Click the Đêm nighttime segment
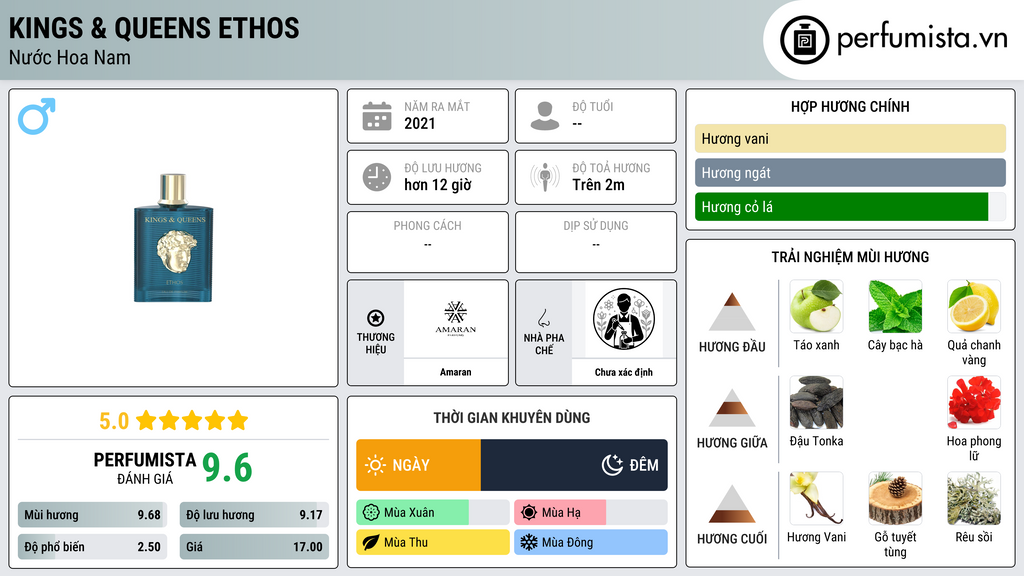 tap(574, 465)
